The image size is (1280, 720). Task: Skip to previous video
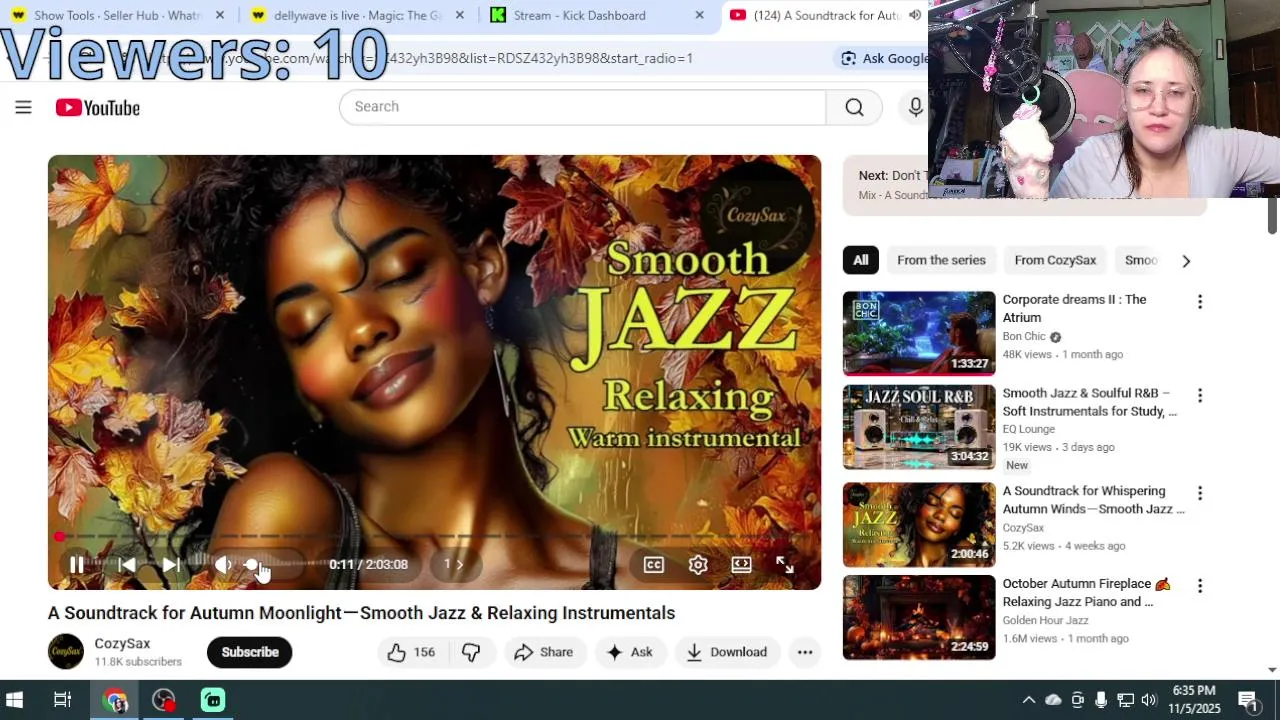(x=127, y=564)
